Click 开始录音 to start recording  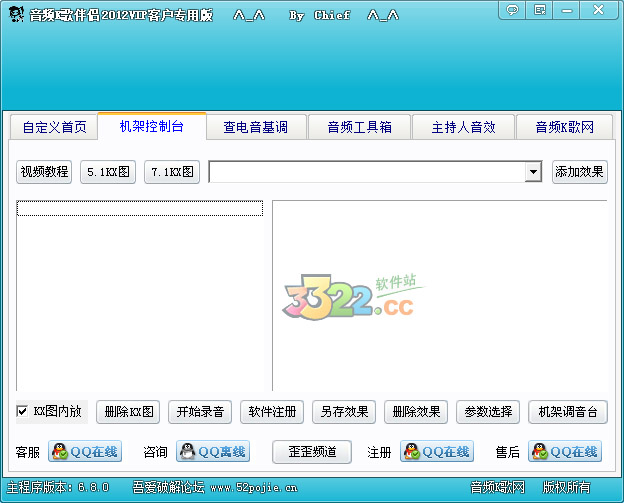pyautogui.click(x=200, y=412)
